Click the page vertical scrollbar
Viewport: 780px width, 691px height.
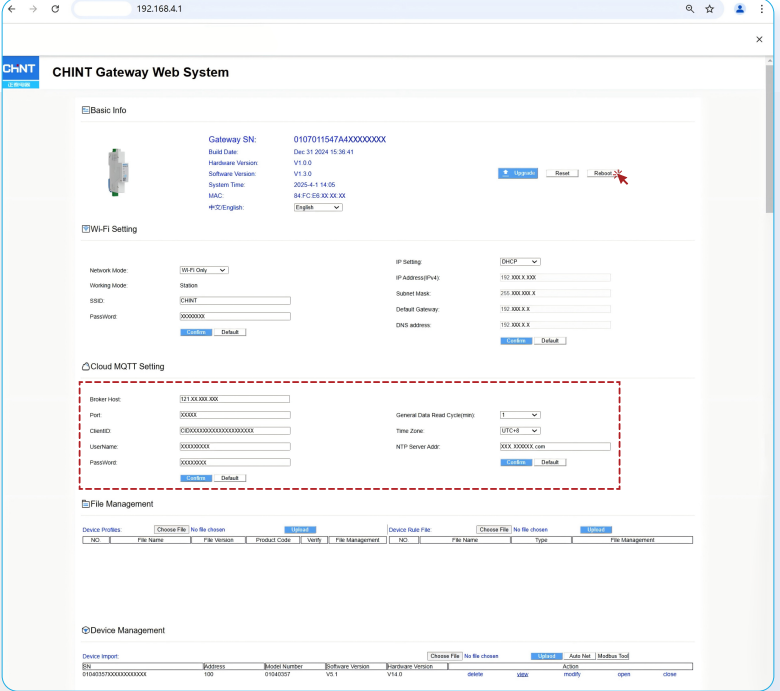(x=770, y=139)
